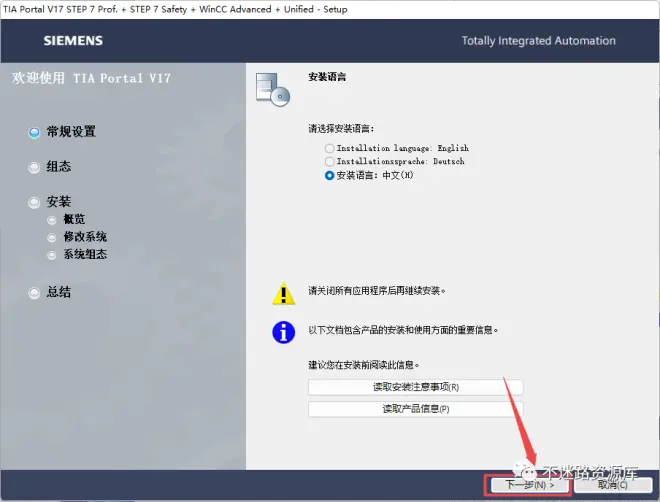
Task: Select the 概览 sub-step indicator
Action: 51,220
